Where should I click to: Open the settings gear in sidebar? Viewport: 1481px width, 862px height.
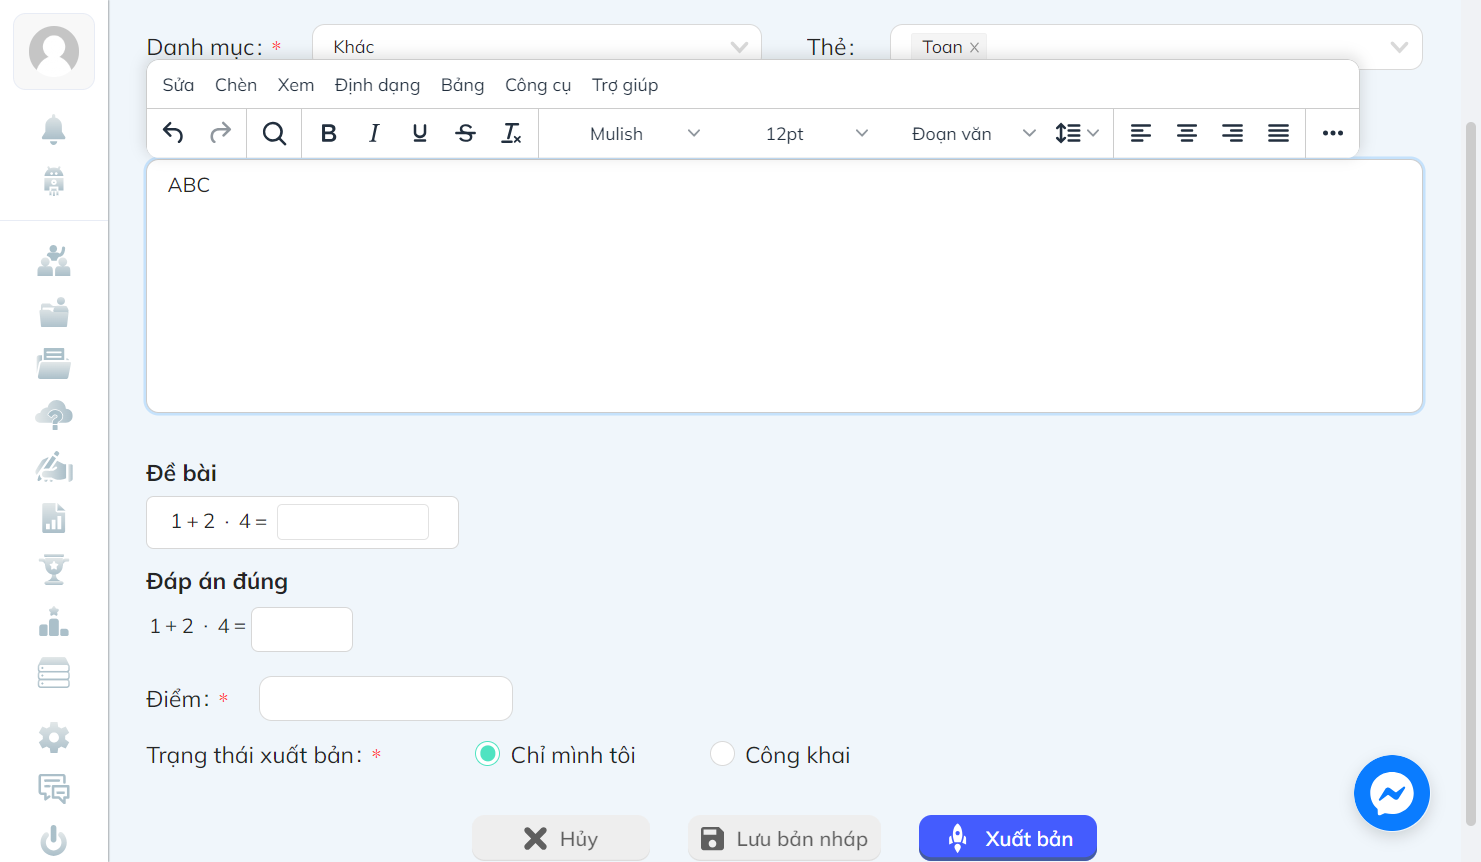(54, 738)
